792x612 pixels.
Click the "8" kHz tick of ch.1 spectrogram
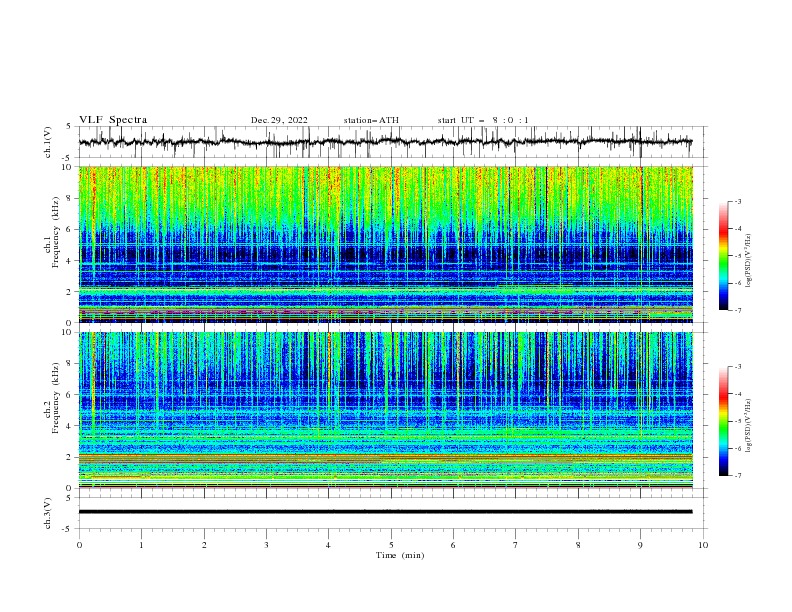pyautogui.click(x=70, y=198)
